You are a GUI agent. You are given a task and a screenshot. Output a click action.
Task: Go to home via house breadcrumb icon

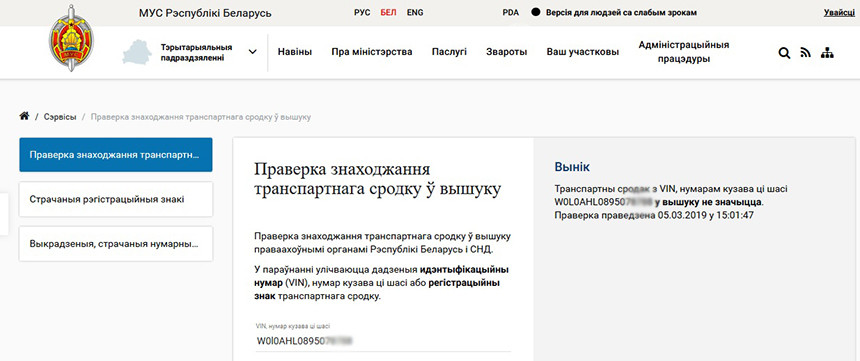pyautogui.click(x=24, y=116)
